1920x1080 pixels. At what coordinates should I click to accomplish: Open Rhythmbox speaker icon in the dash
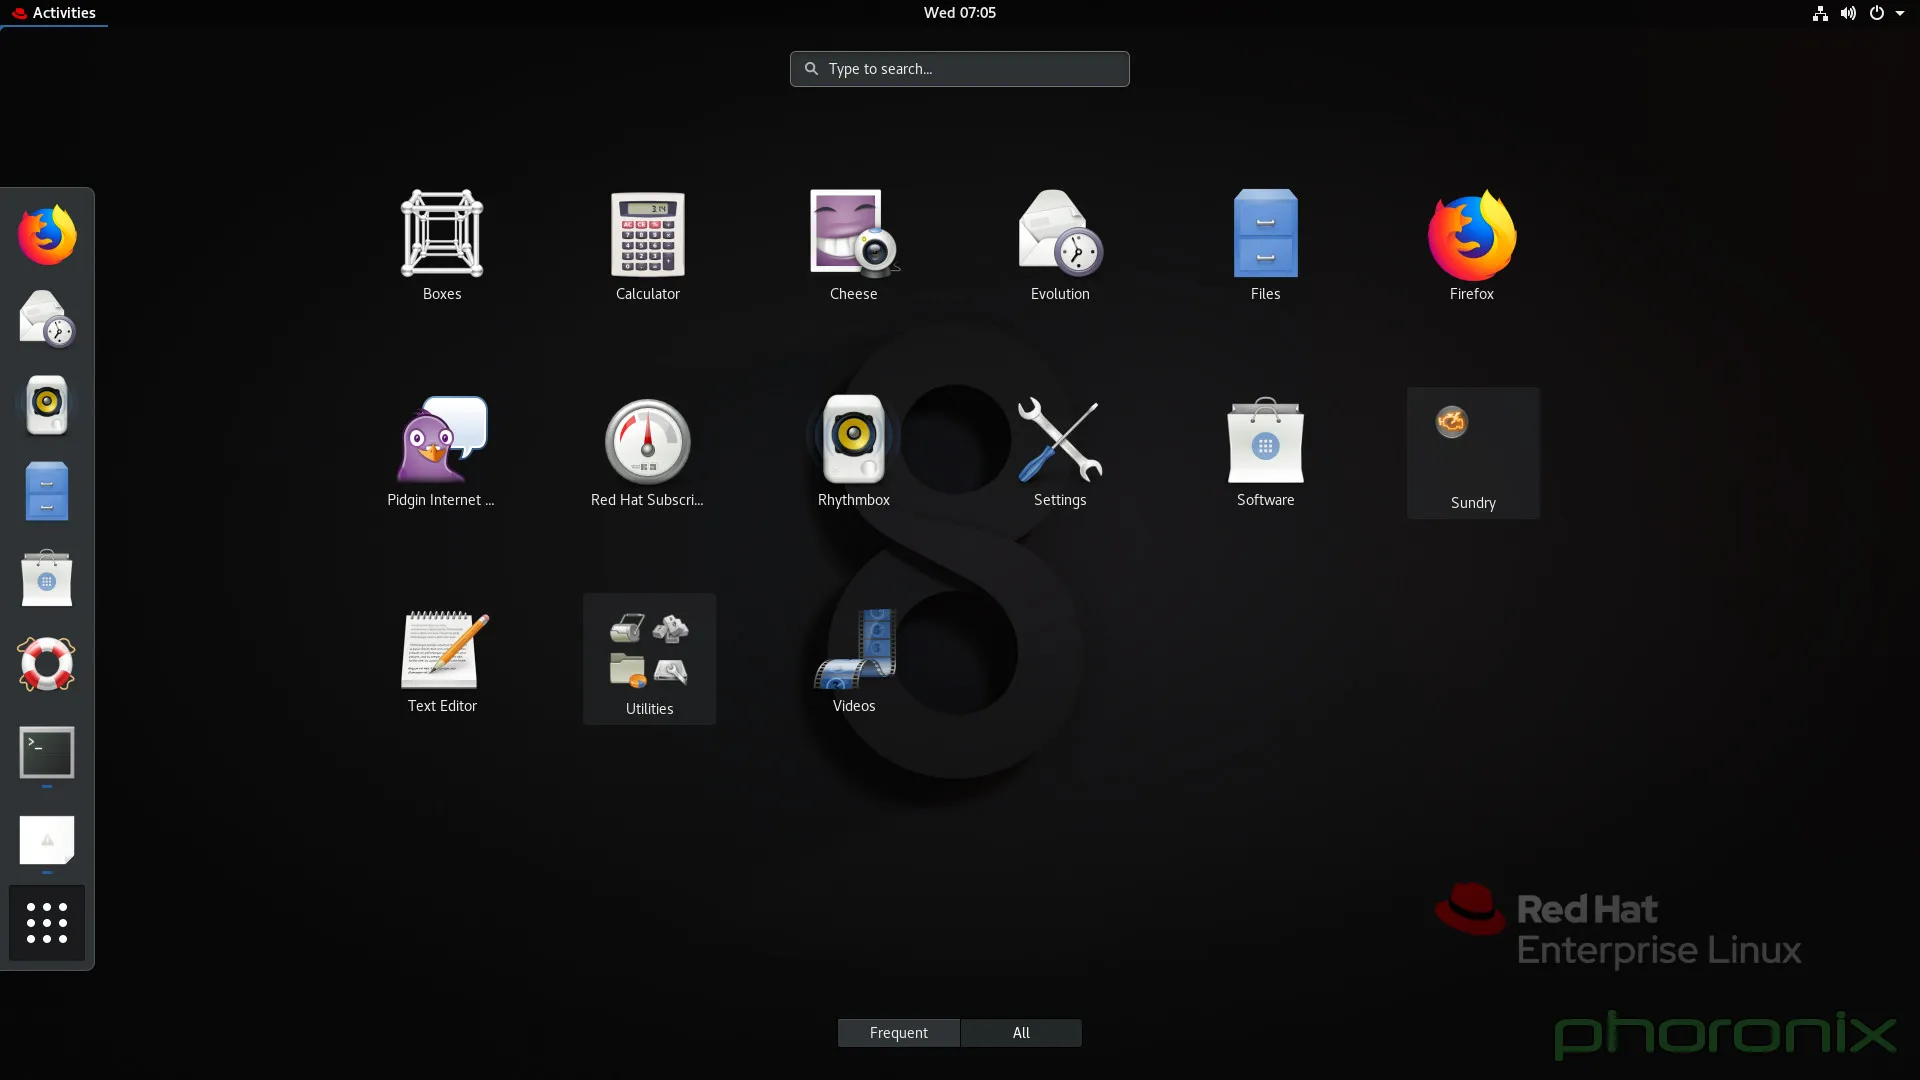(x=47, y=405)
